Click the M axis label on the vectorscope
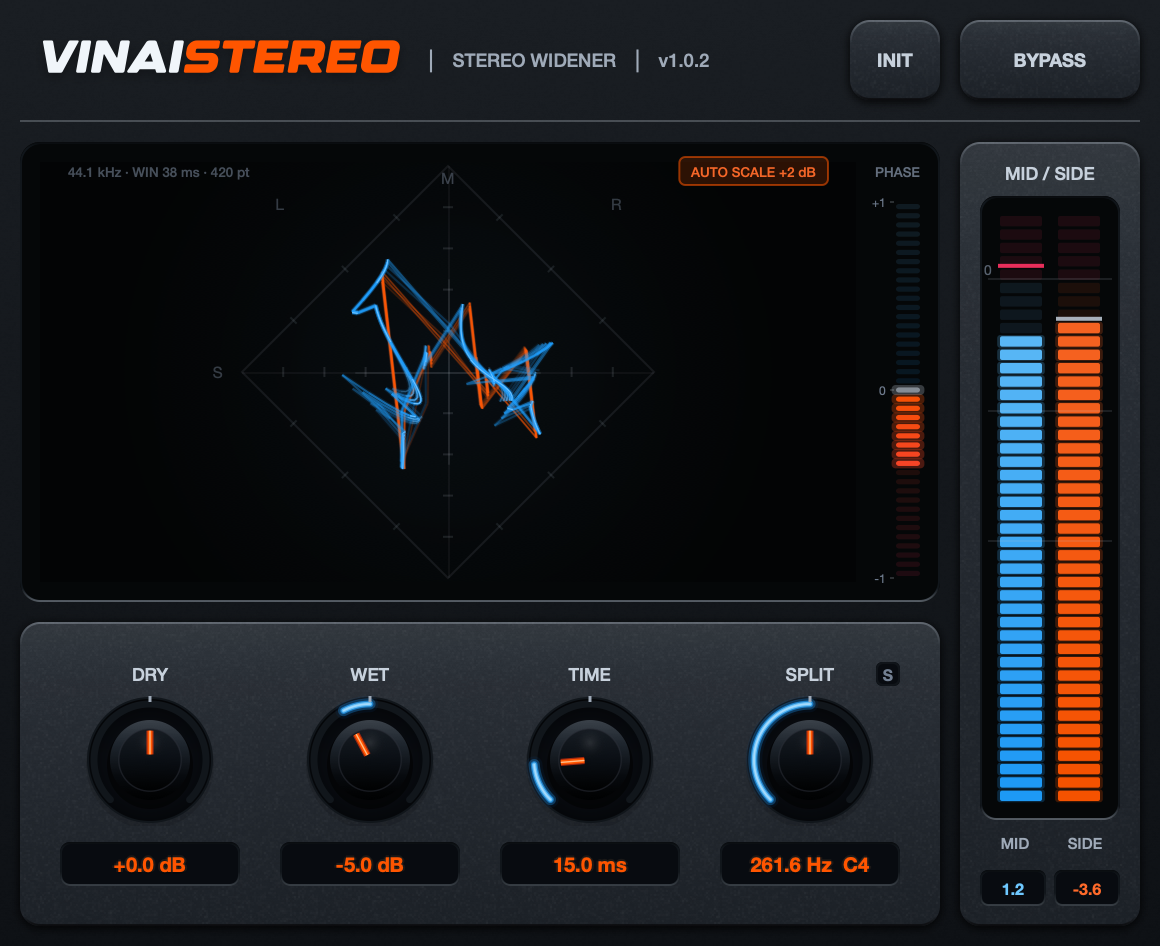The height and width of the screenshot is (946, 1160). pyautogui.click(x=448, y=179)
